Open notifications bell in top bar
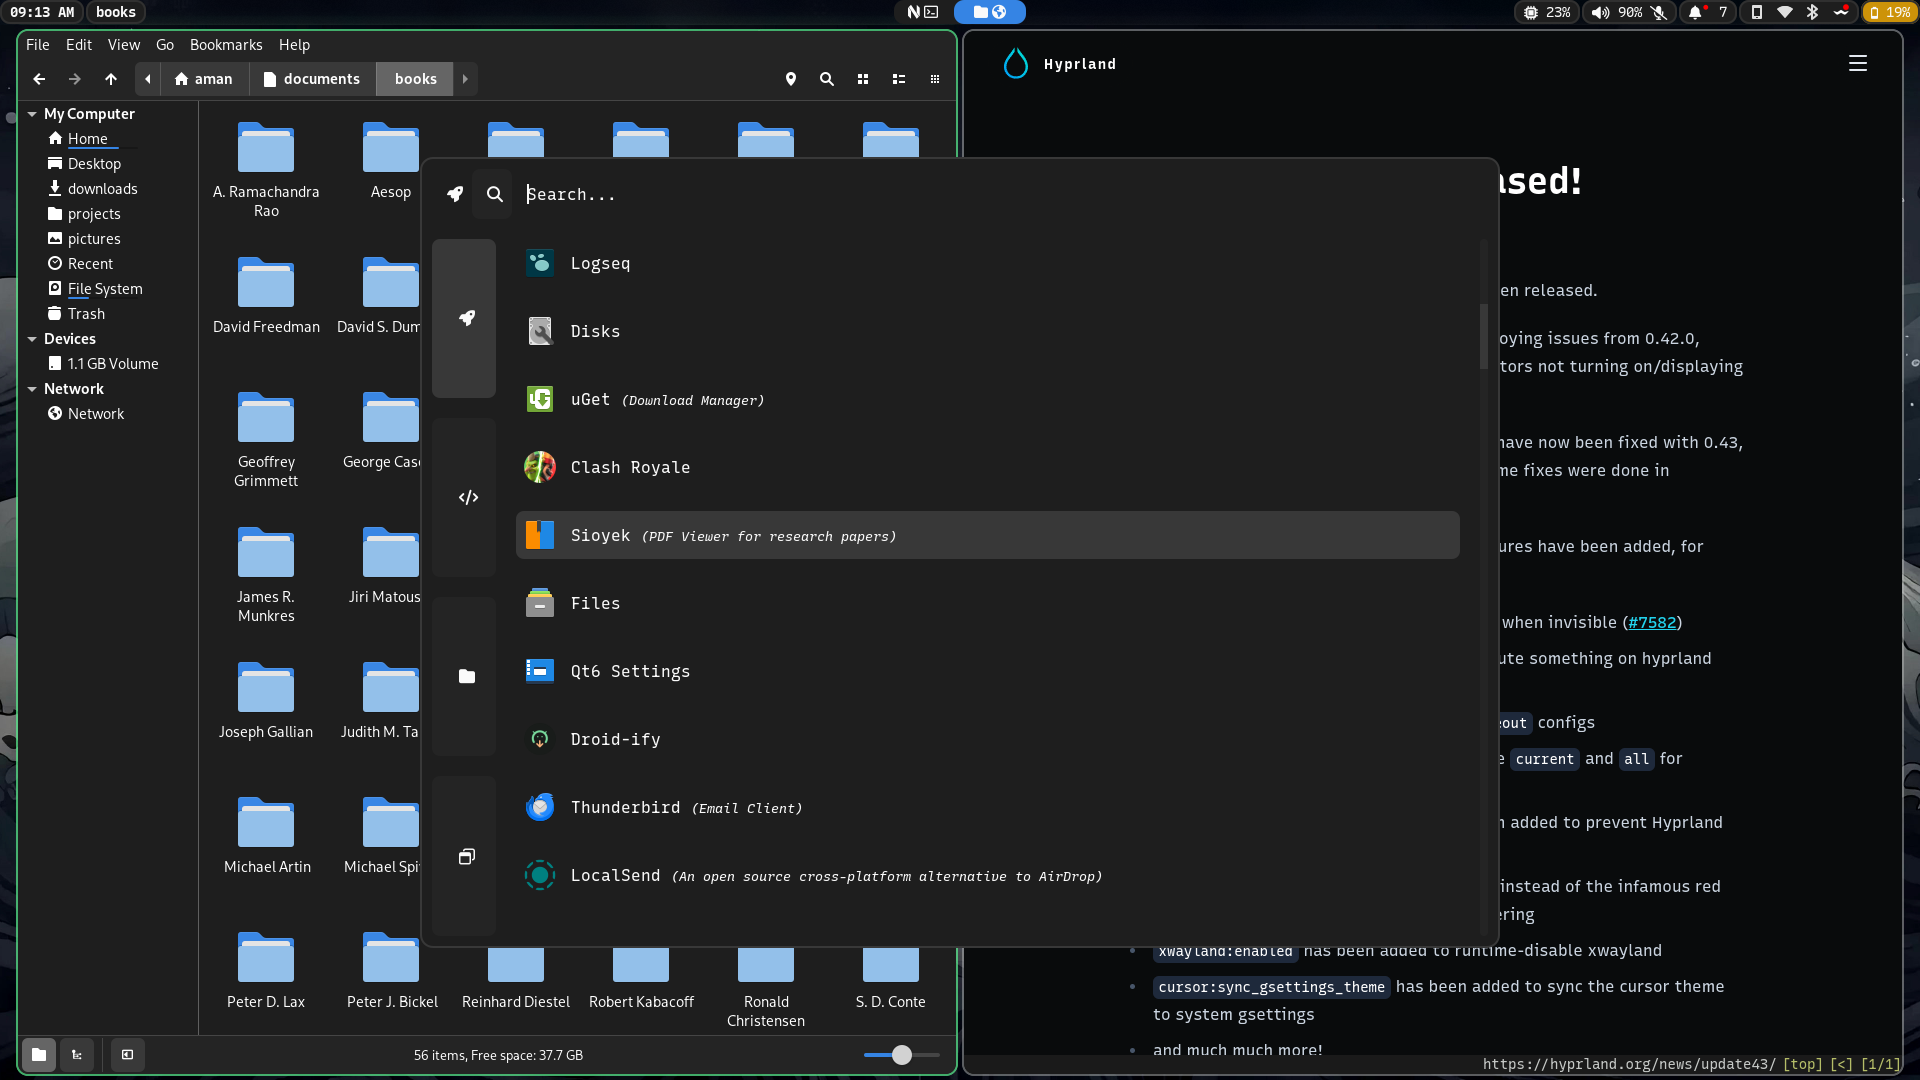The width and height of the screenshot is (1920, 1080). tap(1695, 12)
